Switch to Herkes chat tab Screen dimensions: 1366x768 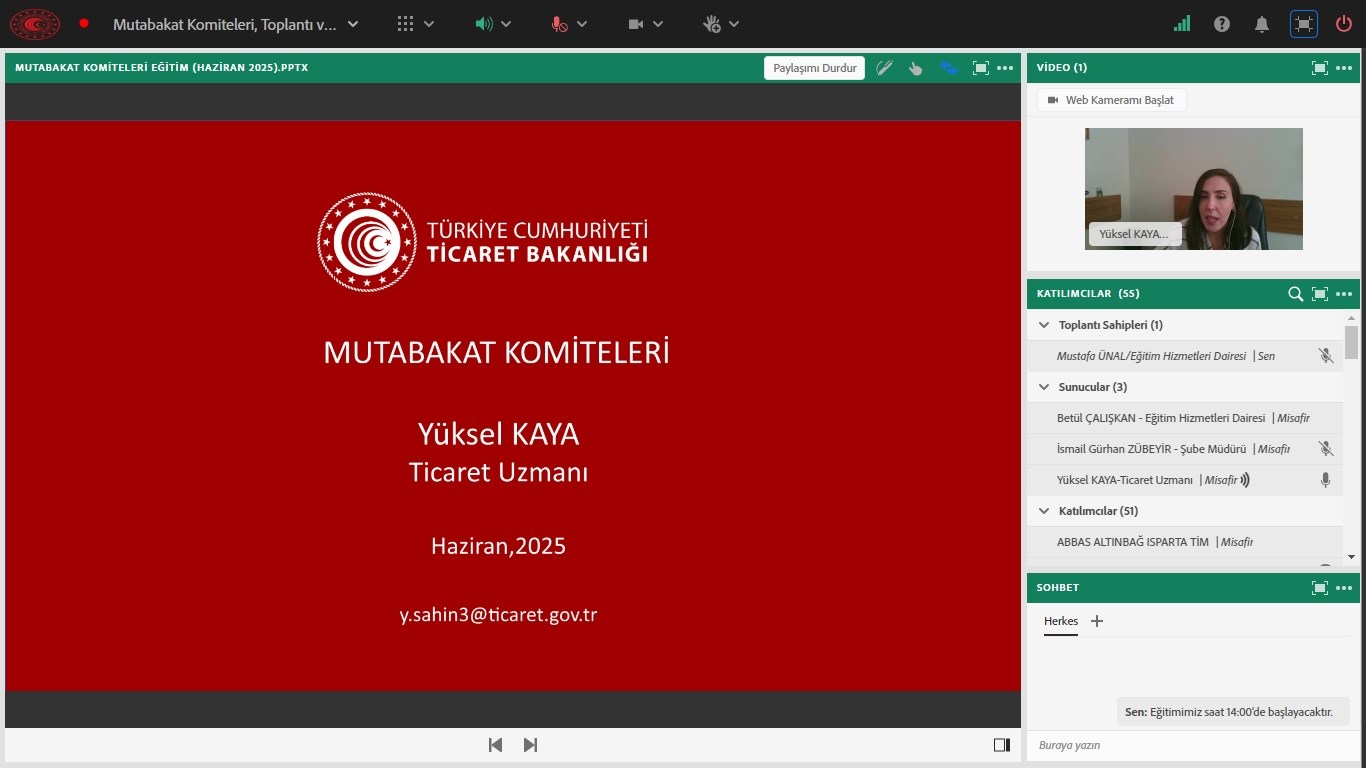pos(1061,622)
